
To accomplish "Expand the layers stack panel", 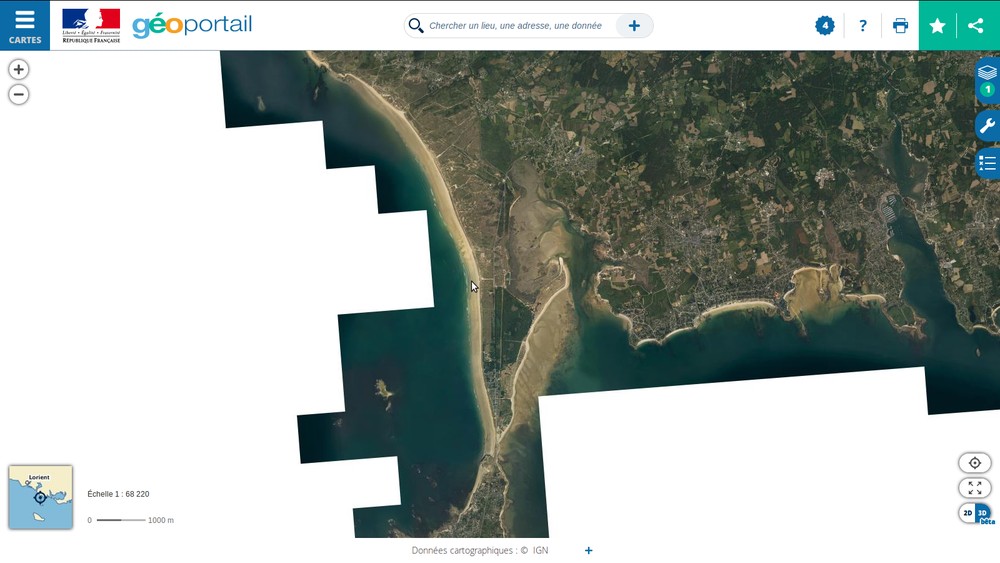I will point(987,73).
